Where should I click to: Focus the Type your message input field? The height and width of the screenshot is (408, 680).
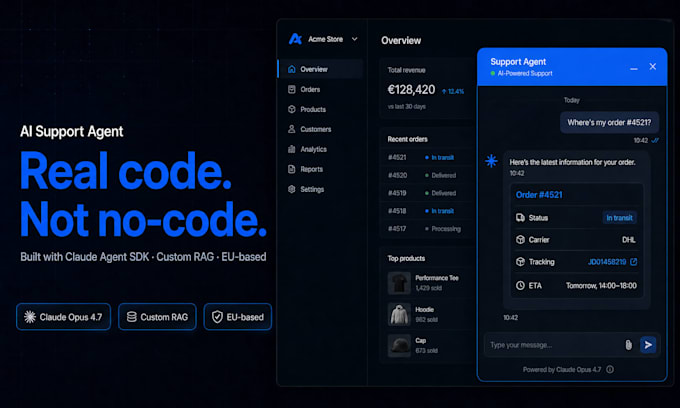[553, 345]
